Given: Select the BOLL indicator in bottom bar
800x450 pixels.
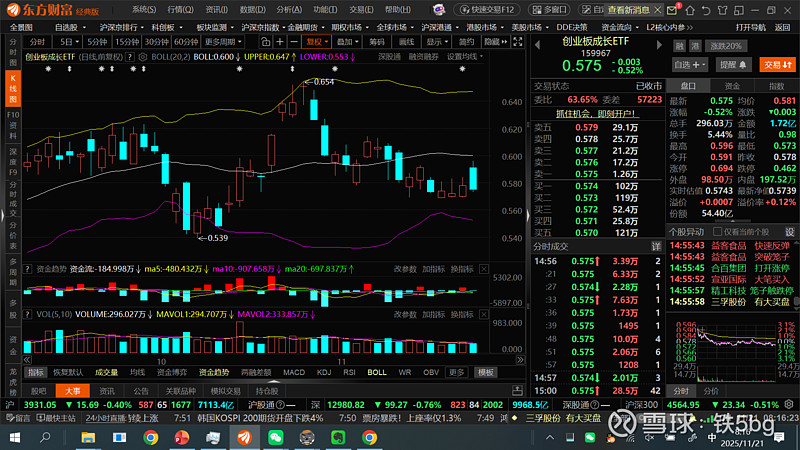Looking at the screenshot, I should (377, 372).
